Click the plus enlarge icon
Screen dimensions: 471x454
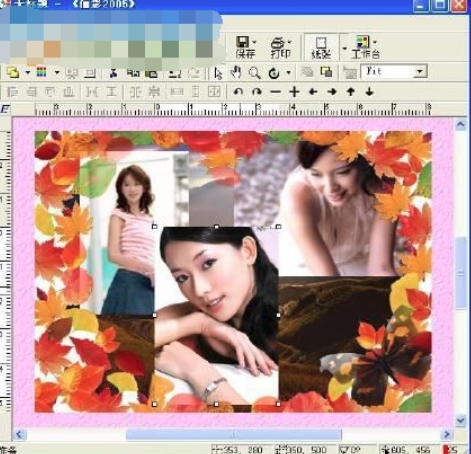pos(294,92)
